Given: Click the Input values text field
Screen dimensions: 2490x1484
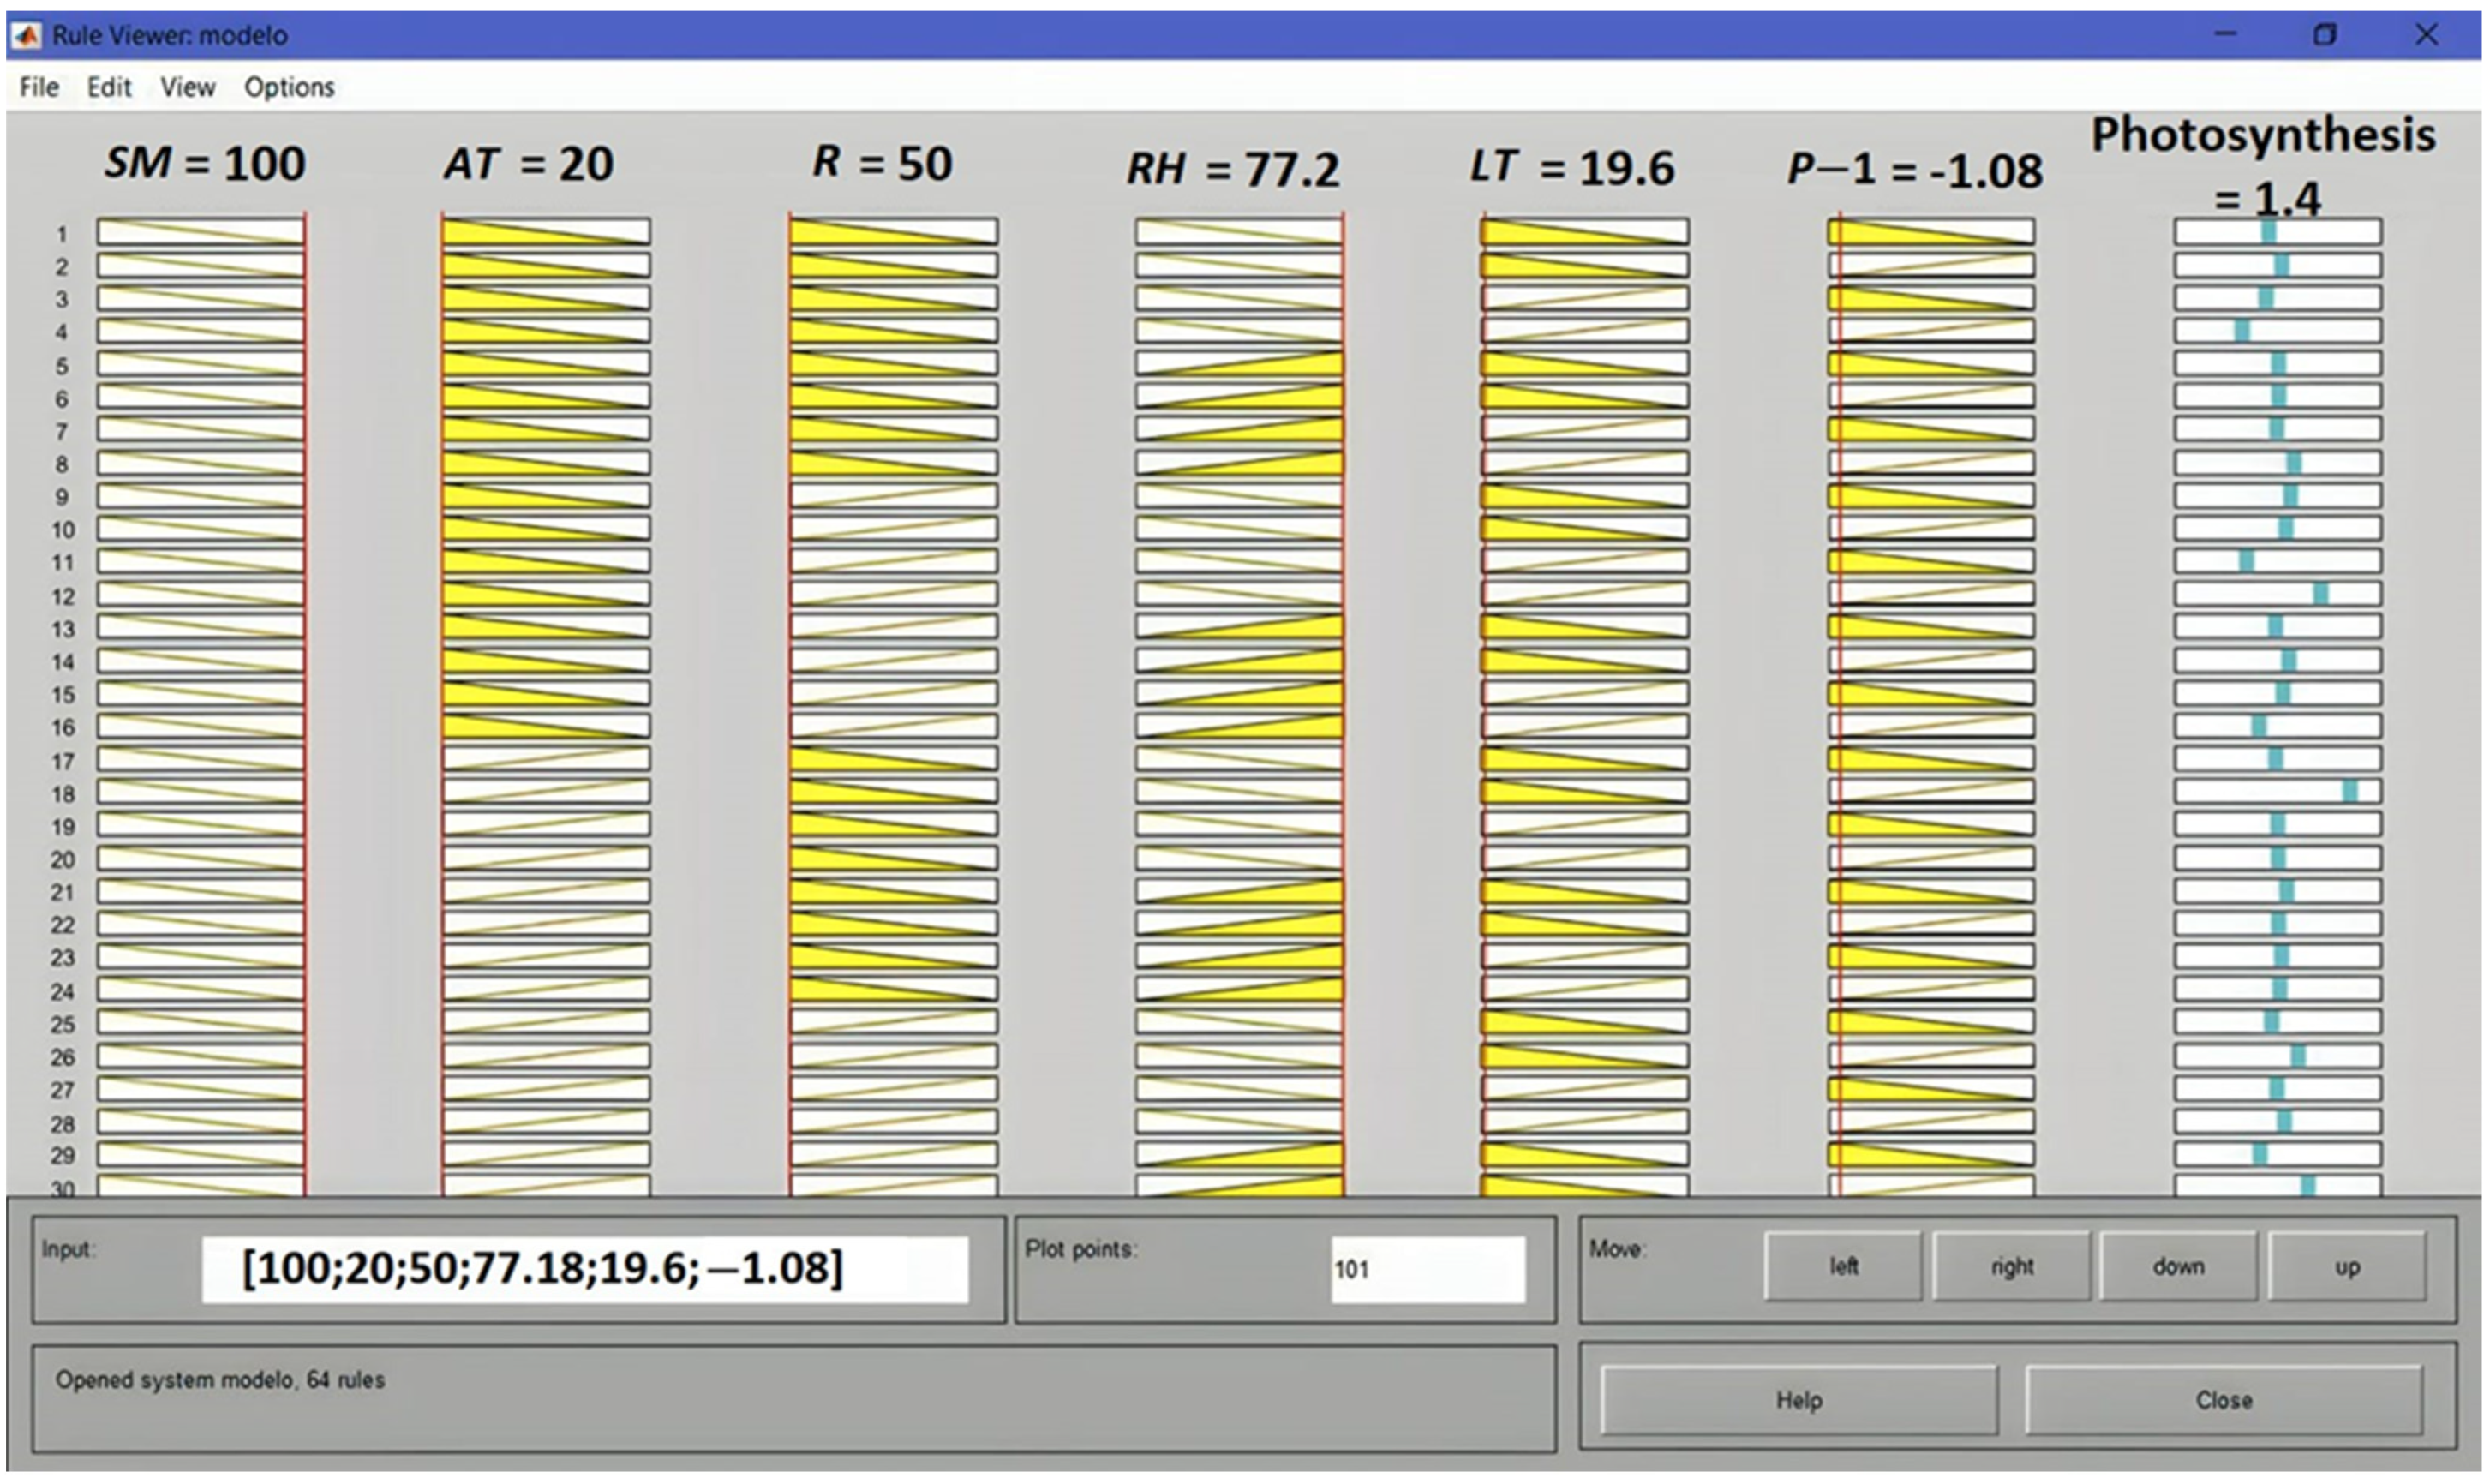Looking at the screenshot, I should click(x=585, y=1270).
